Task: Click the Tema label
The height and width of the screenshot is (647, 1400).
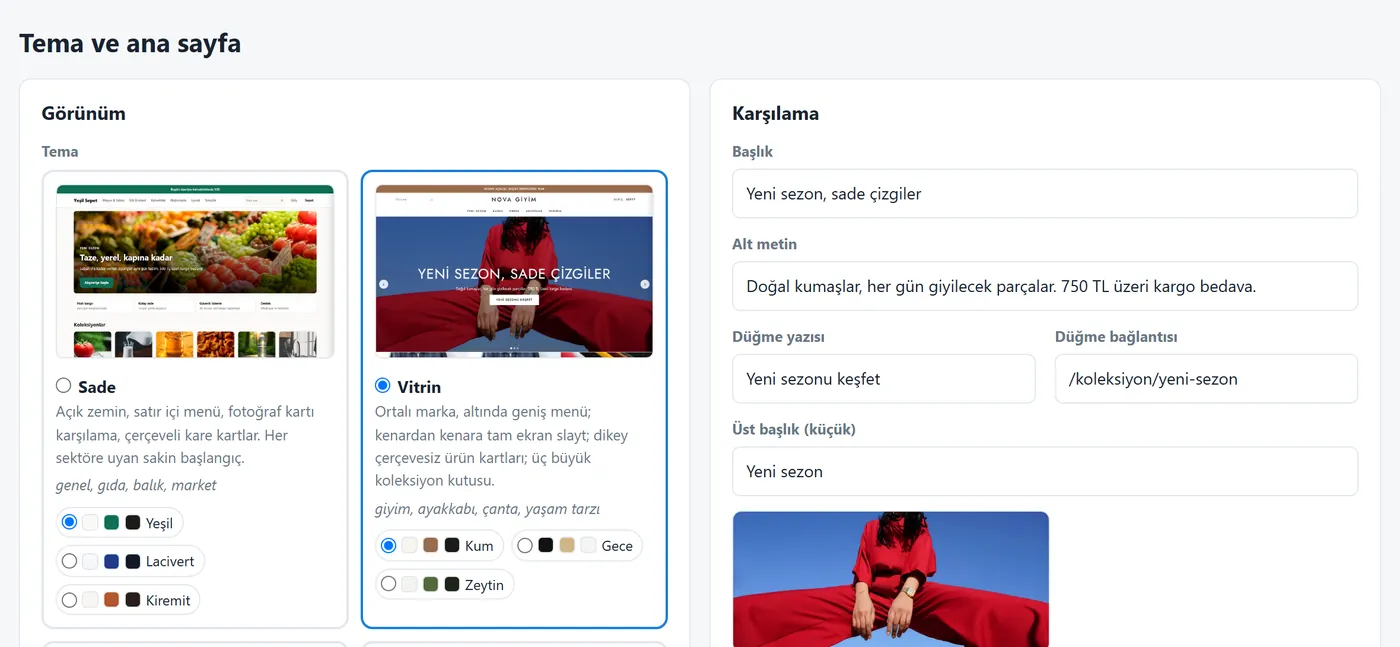Action: point(60,152)
